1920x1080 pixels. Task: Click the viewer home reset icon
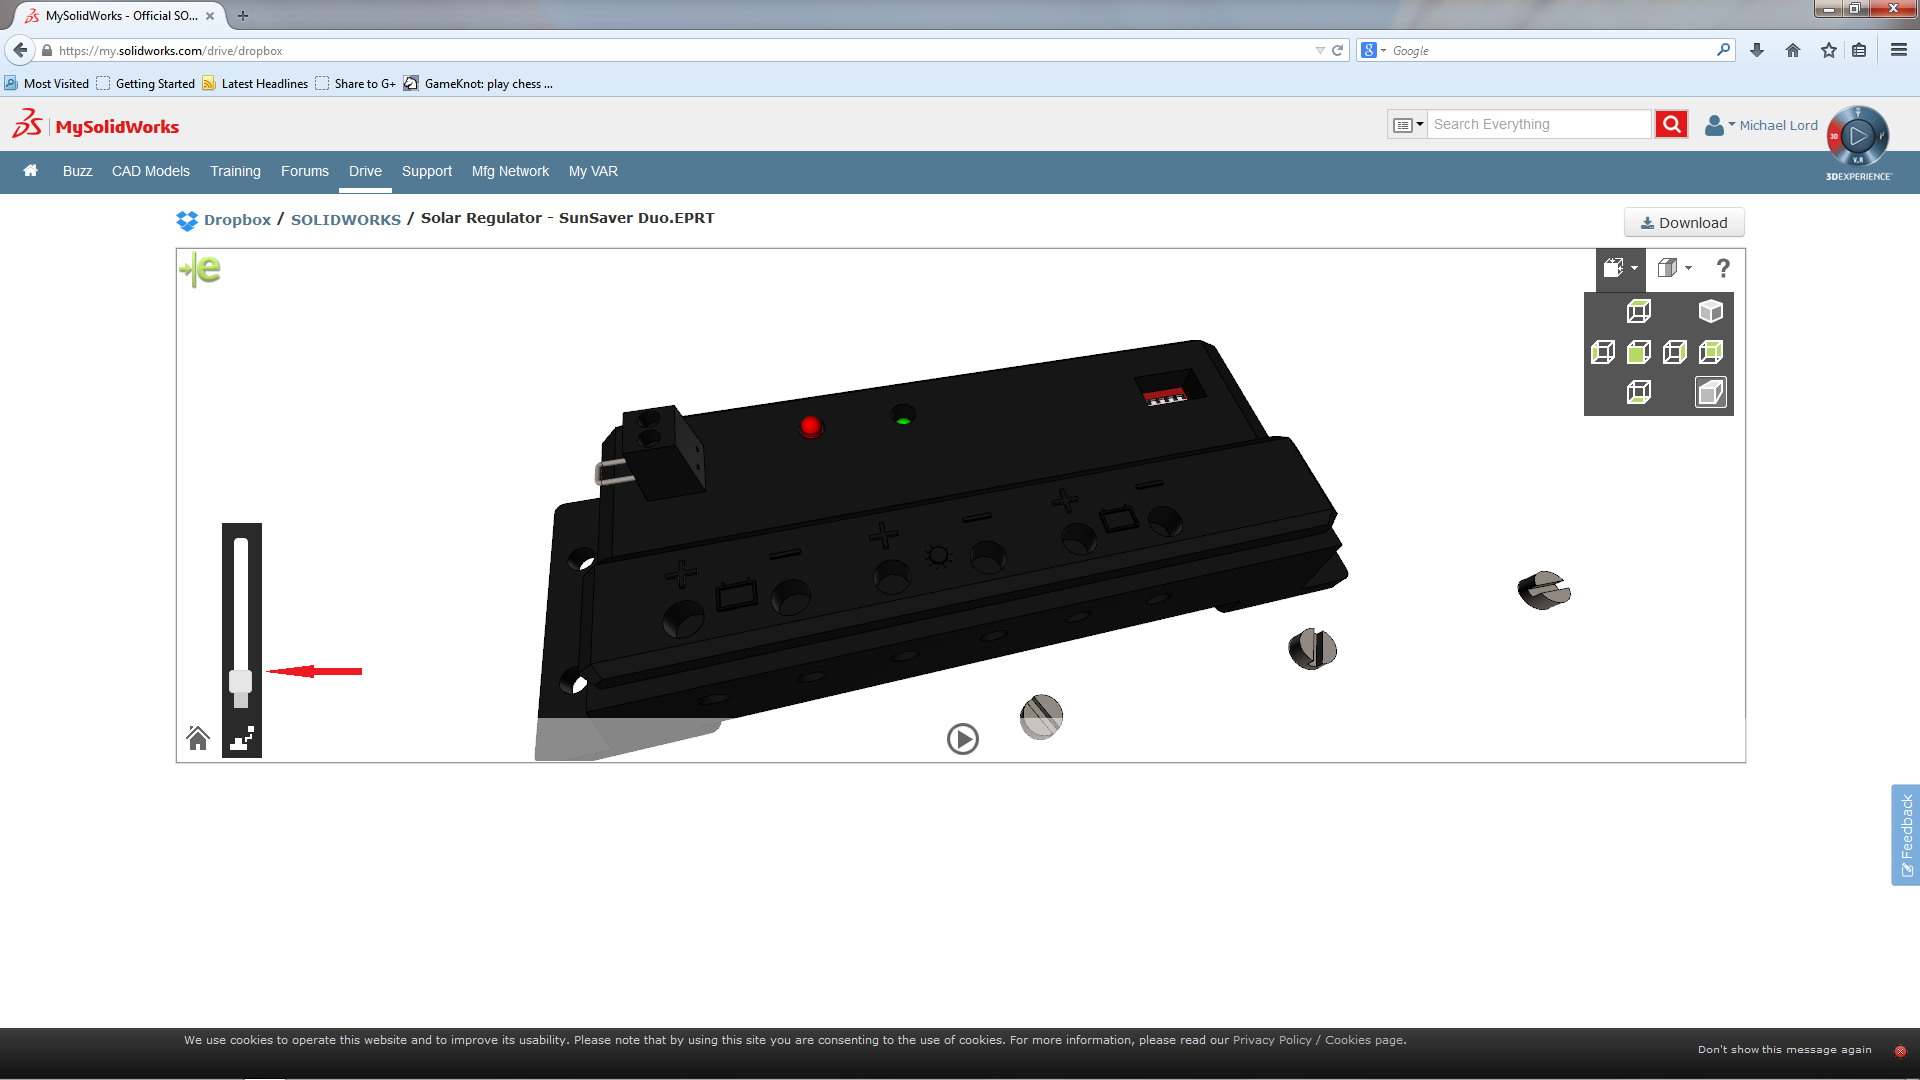(198, 739)
